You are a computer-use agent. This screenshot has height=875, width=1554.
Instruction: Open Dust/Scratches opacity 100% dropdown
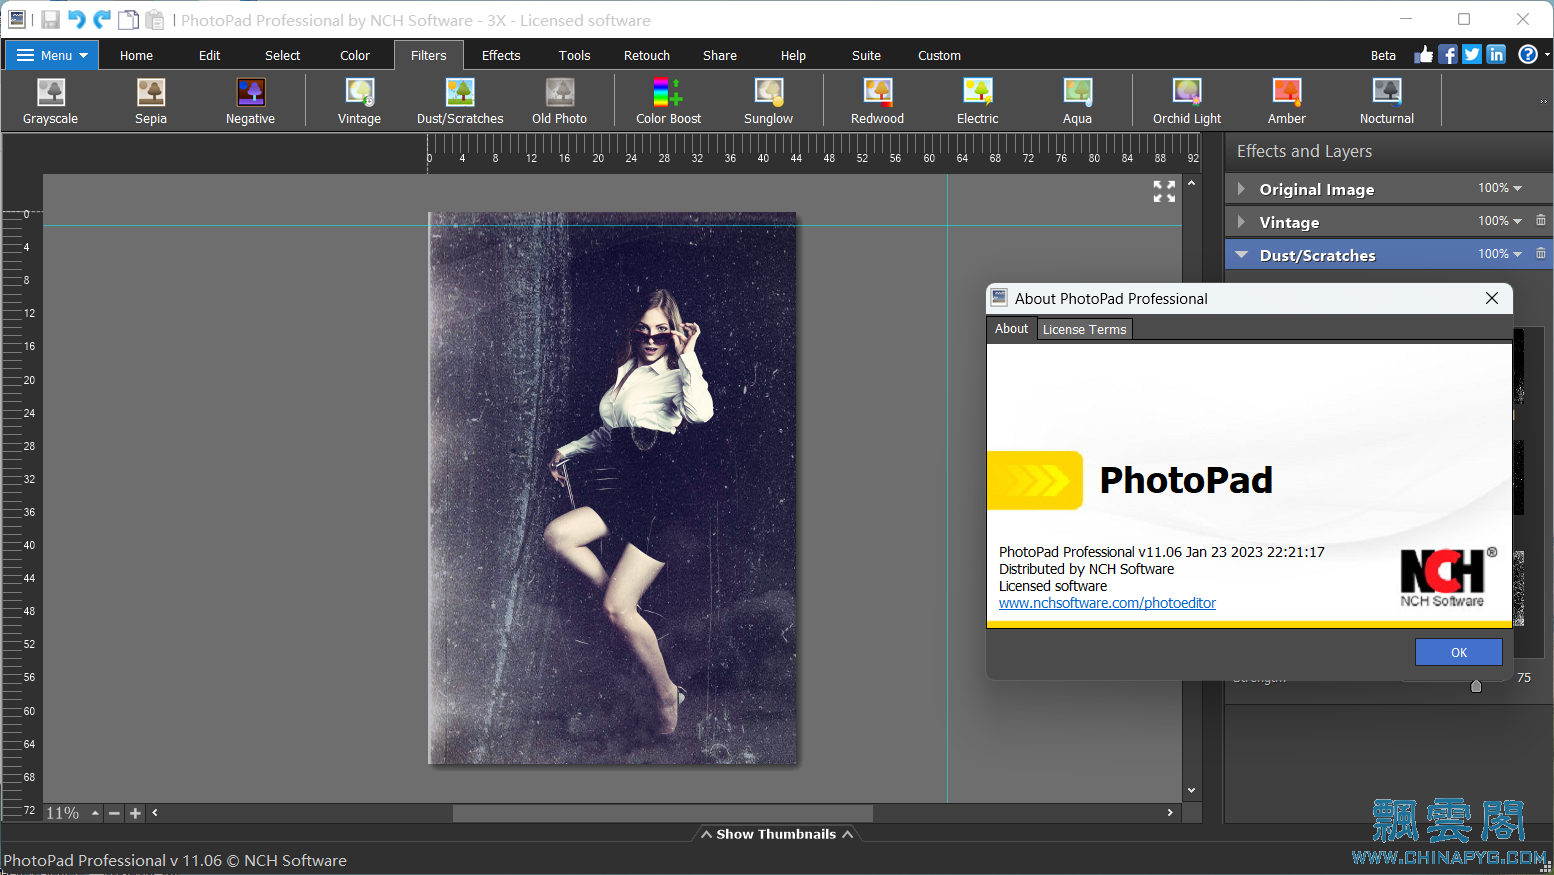click(x=1500, y=254)
